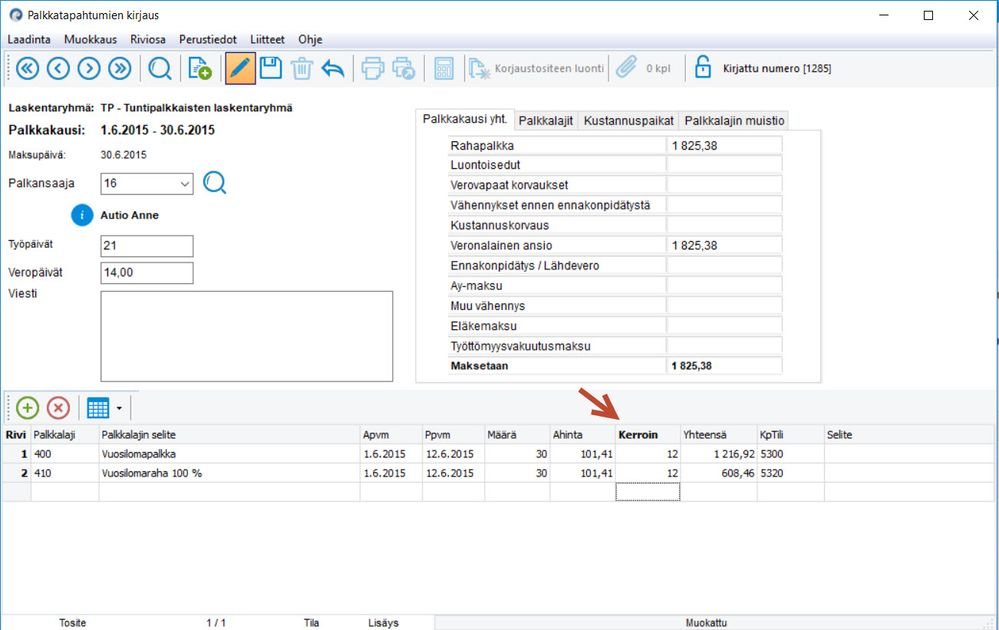Open the Riviosa menu
The height and width of the screenshot is (630, 999).
coord(148,39)
